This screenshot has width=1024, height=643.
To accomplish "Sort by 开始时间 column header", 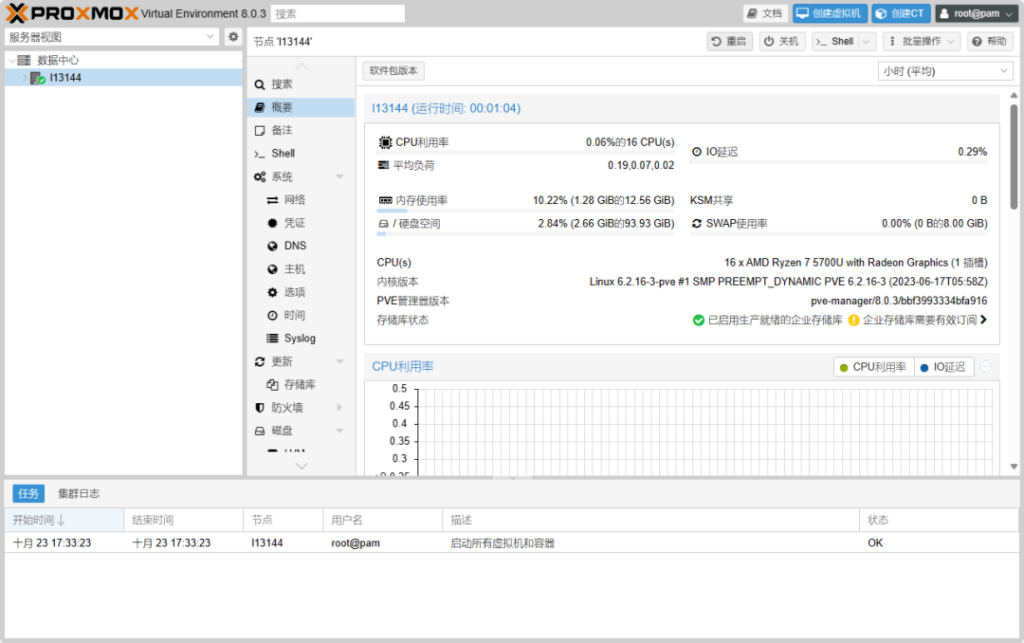I will [x=38, y=520].
